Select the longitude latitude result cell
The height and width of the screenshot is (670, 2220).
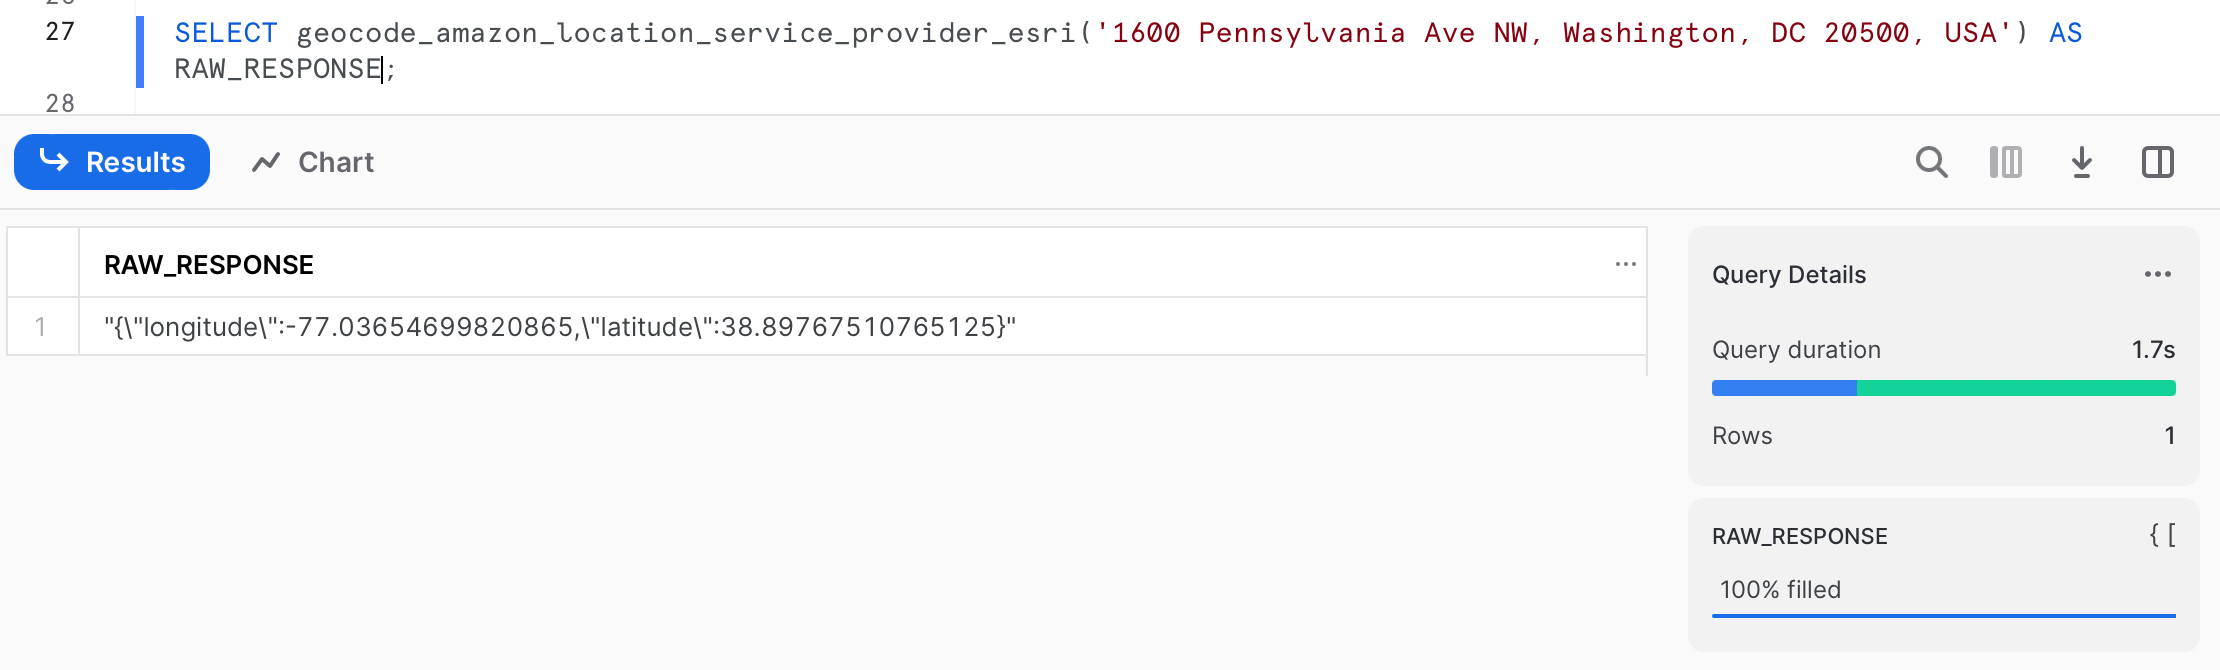(862, 327)
